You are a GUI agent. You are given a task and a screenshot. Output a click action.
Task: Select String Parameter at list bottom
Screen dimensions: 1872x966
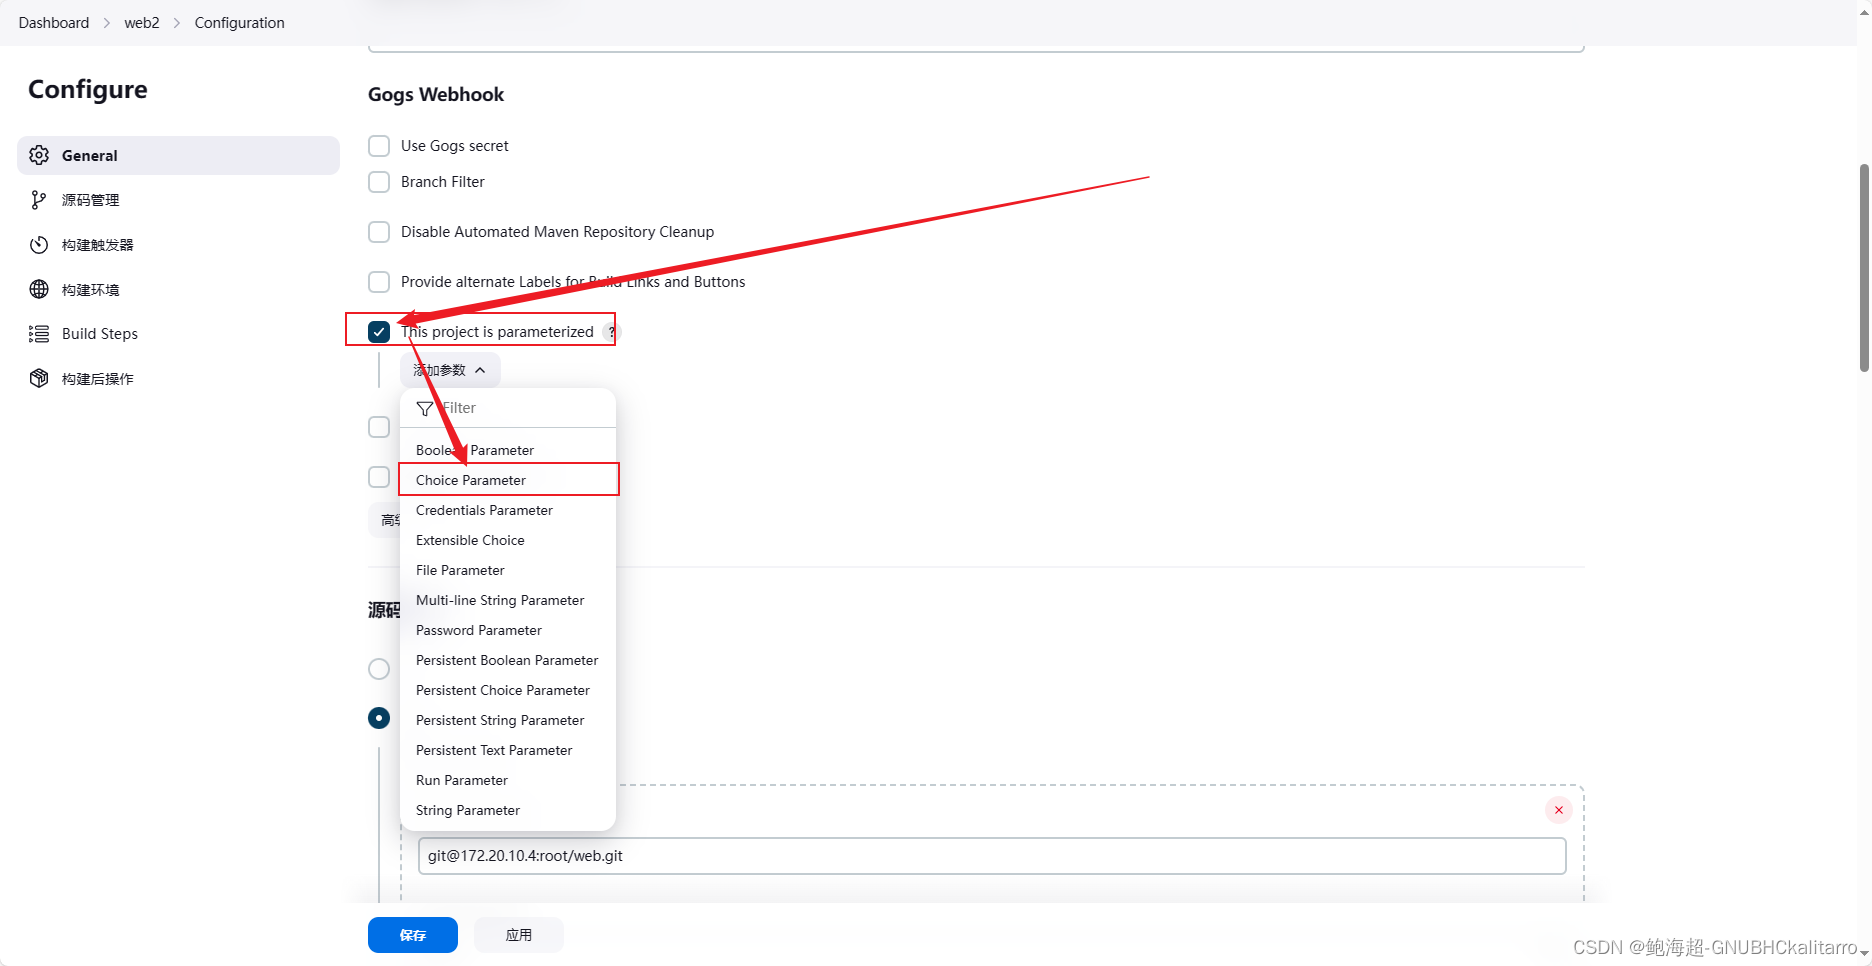click(508, 810)
